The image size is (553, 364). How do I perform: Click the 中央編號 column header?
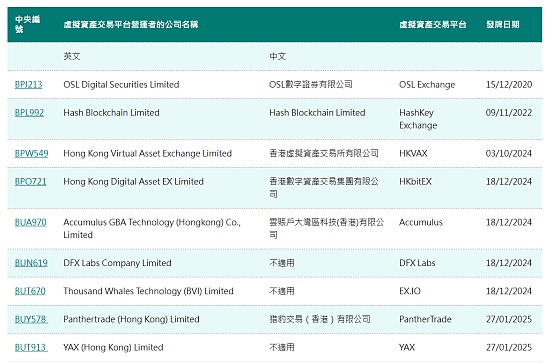pos(28,24)
